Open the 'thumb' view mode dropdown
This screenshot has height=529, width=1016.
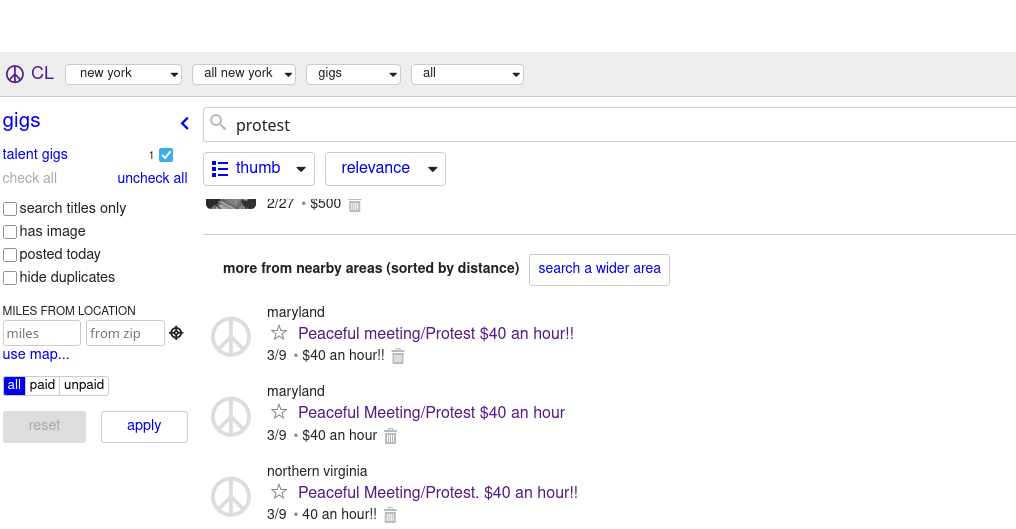pos(259,169)
